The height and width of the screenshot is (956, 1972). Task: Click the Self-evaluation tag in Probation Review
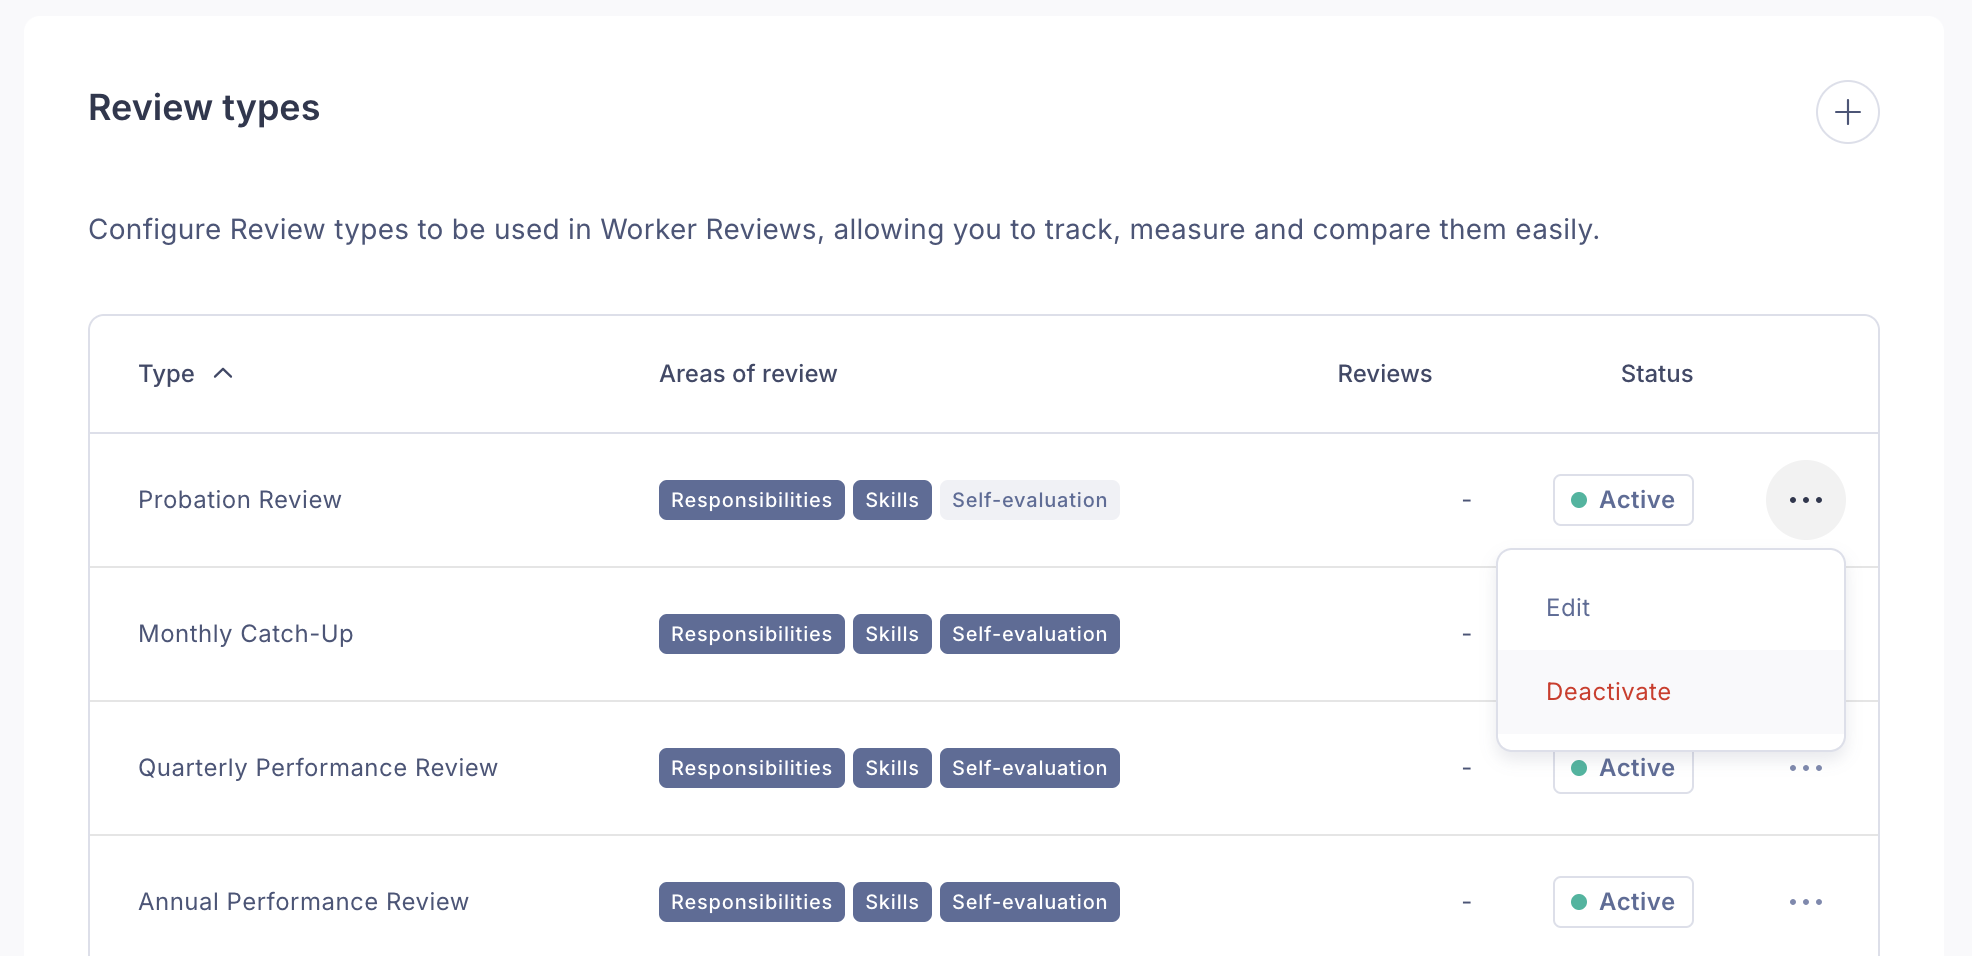click(1029, 500)
